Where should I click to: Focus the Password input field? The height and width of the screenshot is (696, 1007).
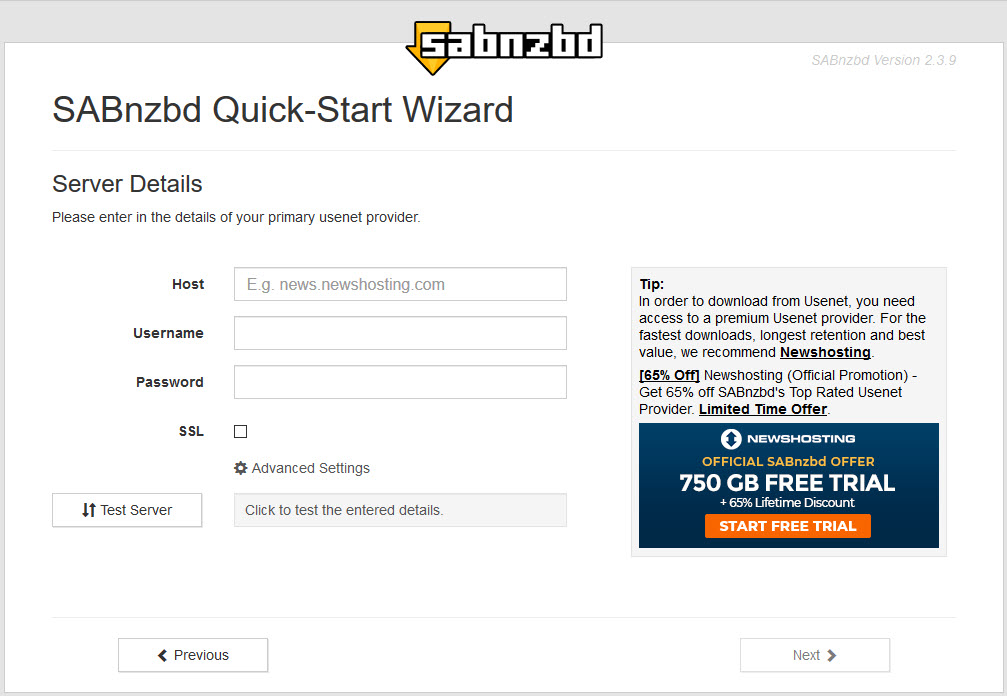(x=400, y=382)
